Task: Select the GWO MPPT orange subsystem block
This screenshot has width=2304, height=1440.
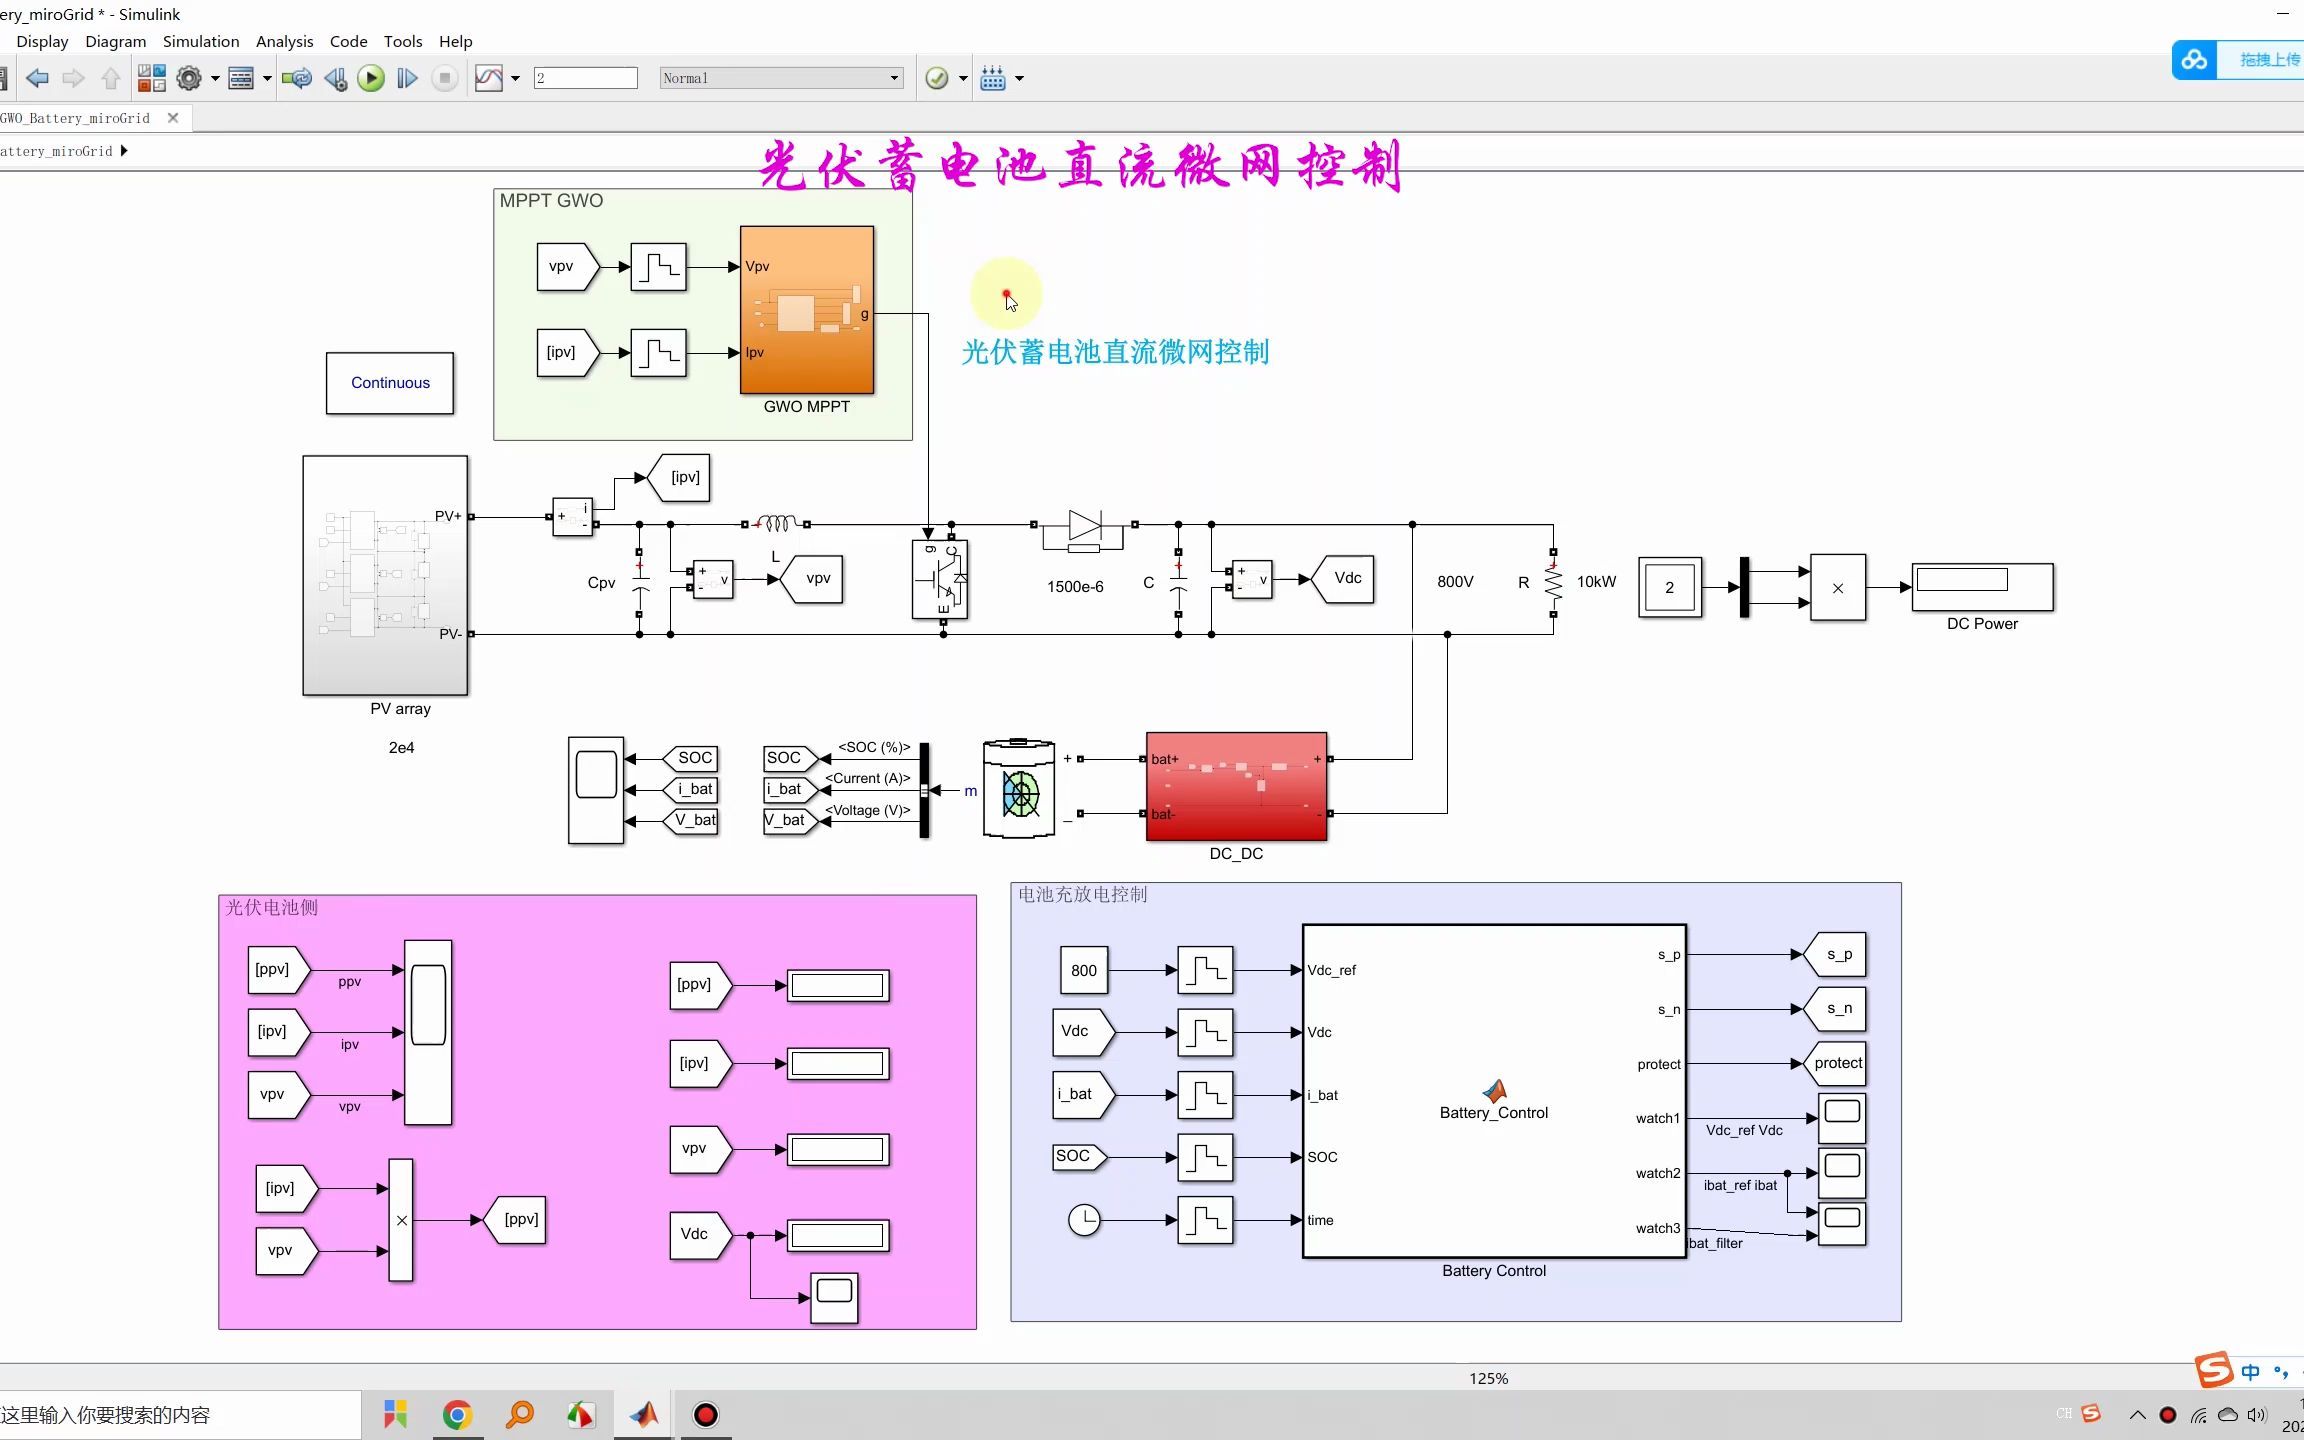Action: coord(806,310)
